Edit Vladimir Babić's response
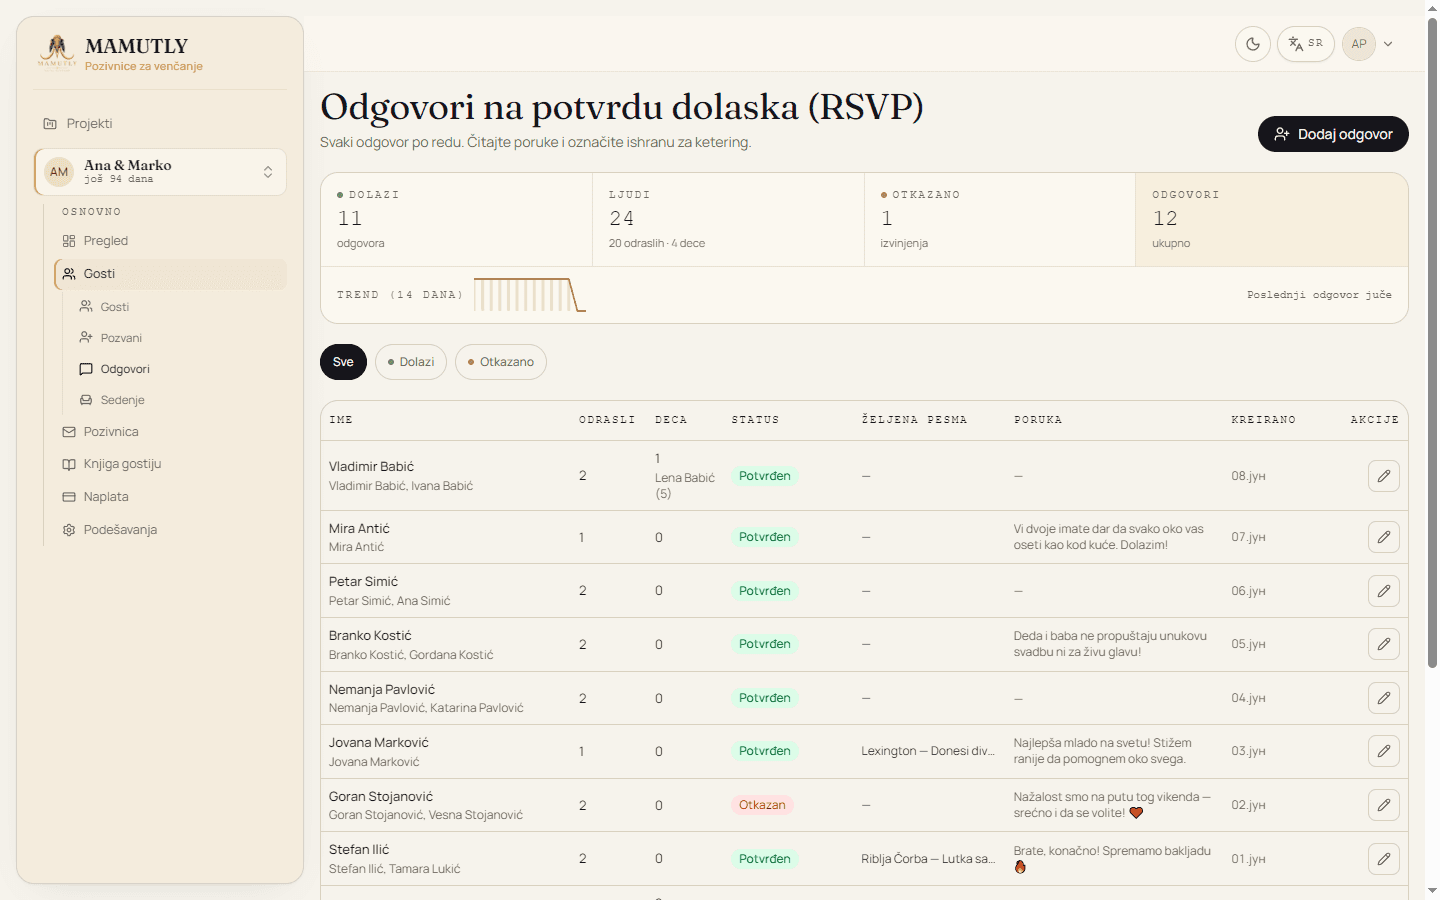Image resolution: width=1440 pixels, height=900 pixels. (1384, 476)
